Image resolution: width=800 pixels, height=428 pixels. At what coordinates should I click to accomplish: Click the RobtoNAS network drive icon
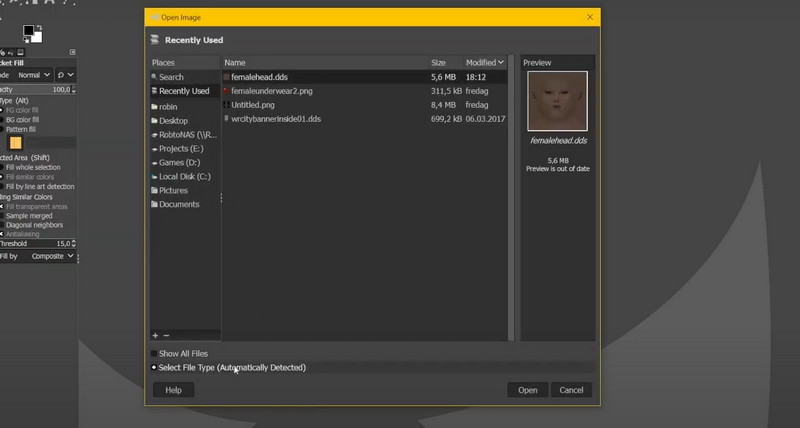coord(154,135)
